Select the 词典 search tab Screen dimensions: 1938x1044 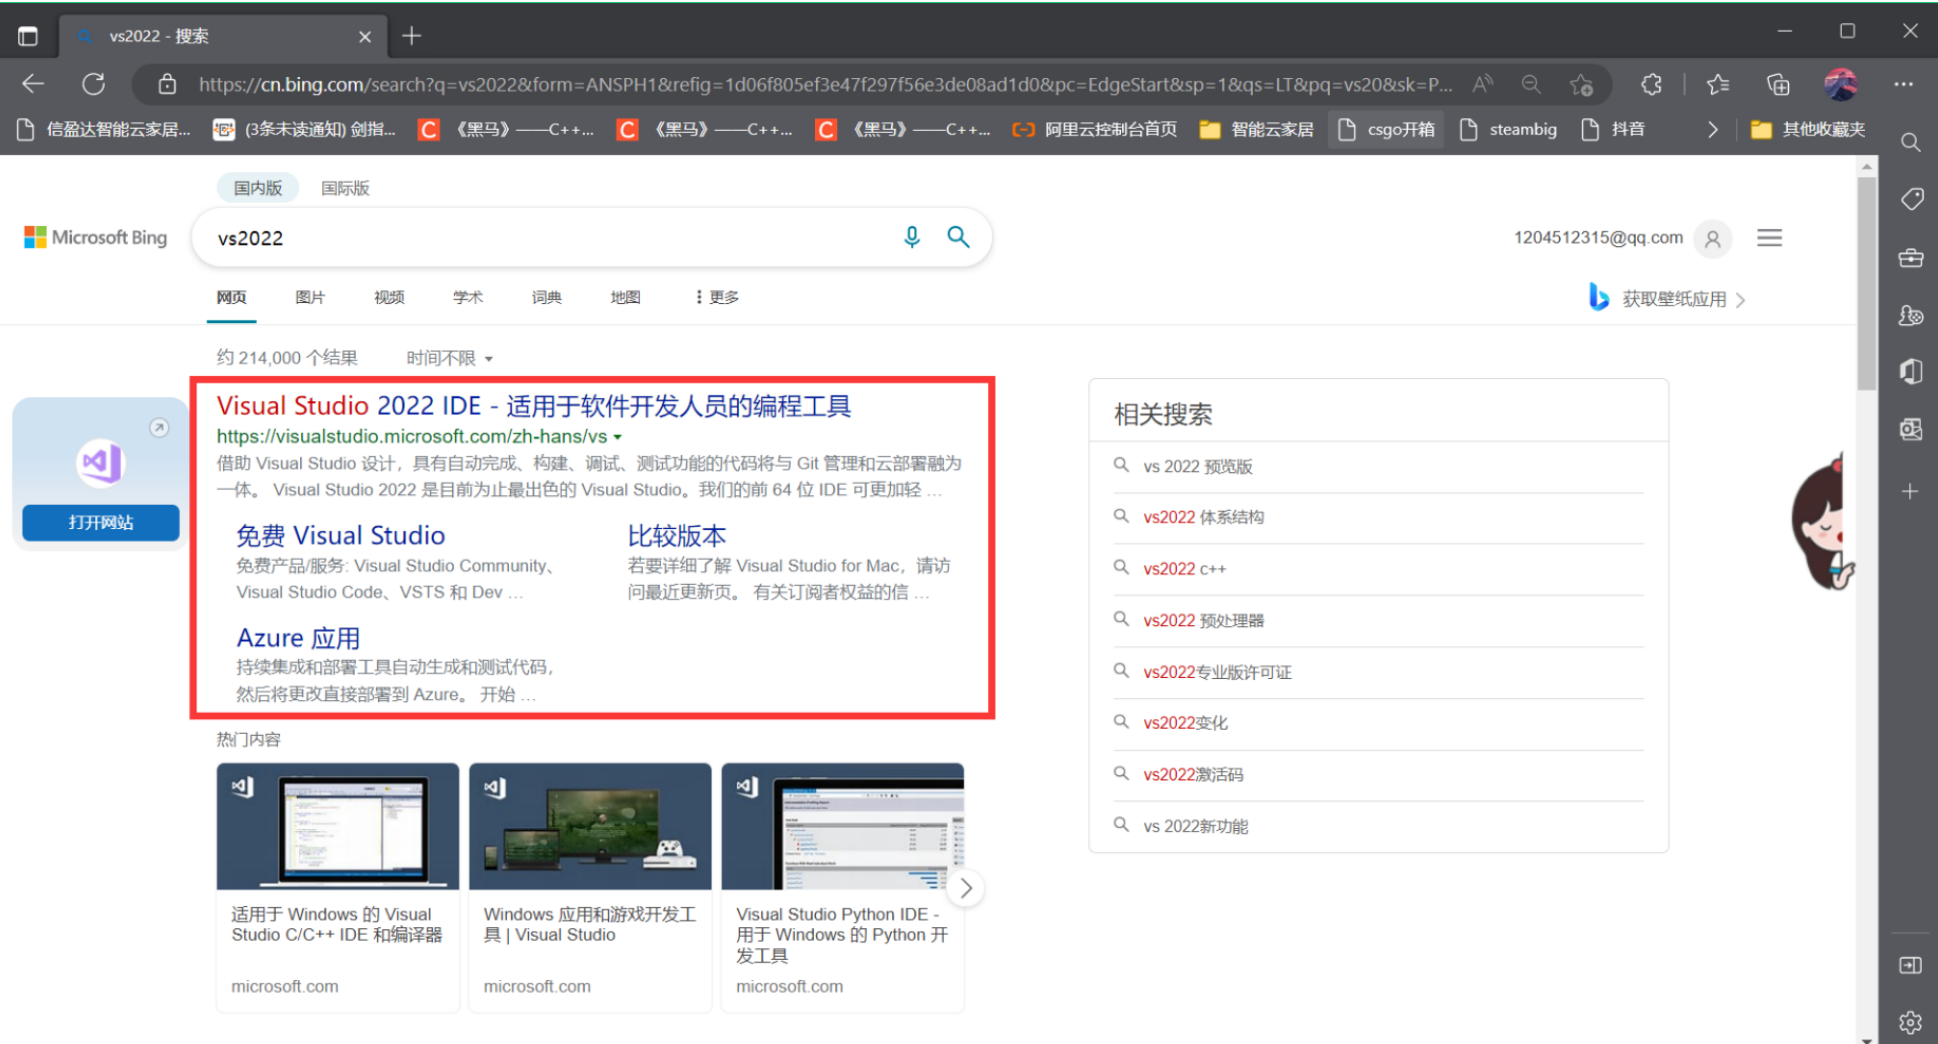546,297
